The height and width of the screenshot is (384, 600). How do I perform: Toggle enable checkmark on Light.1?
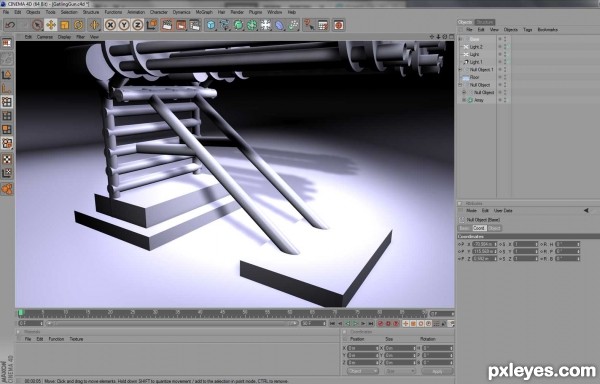point(509,62)
